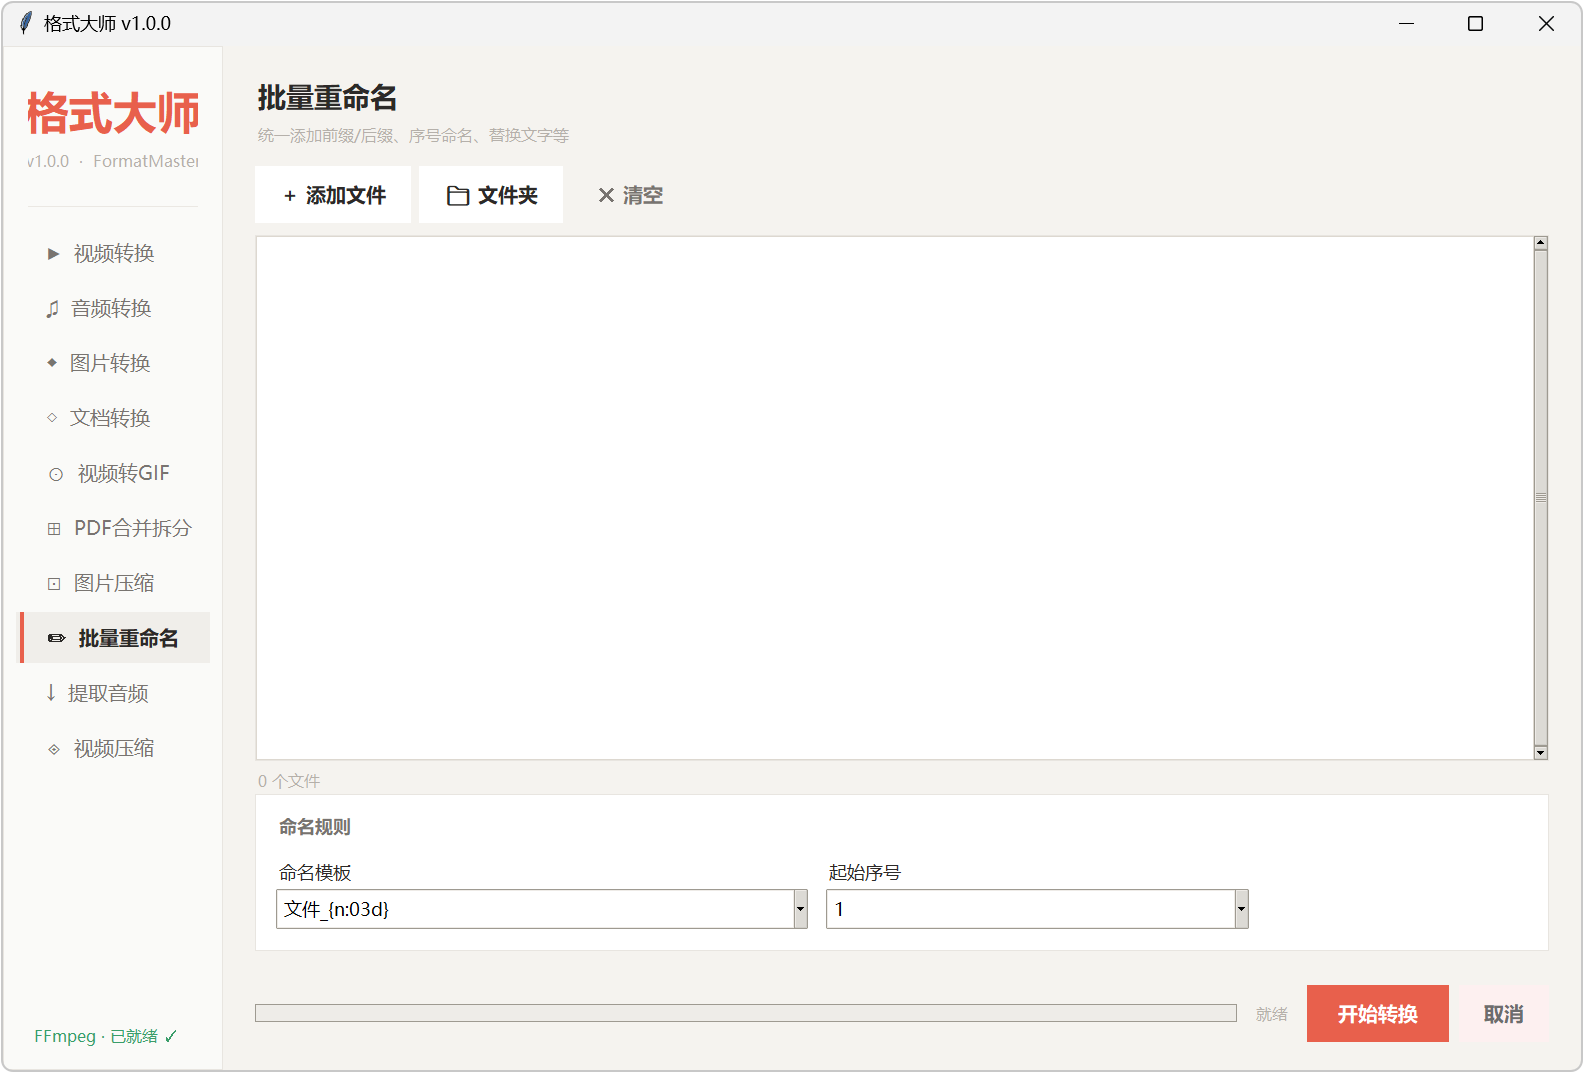
Task: Click 添加文件 button label
Action: (346, 196)
